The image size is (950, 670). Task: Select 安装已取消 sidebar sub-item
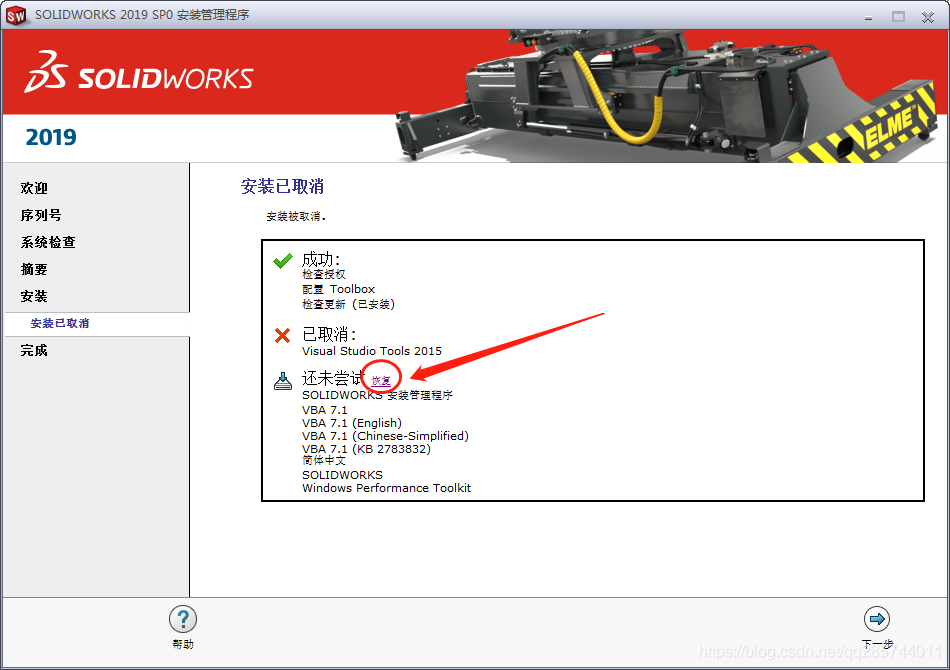click(x=60, y=323)
